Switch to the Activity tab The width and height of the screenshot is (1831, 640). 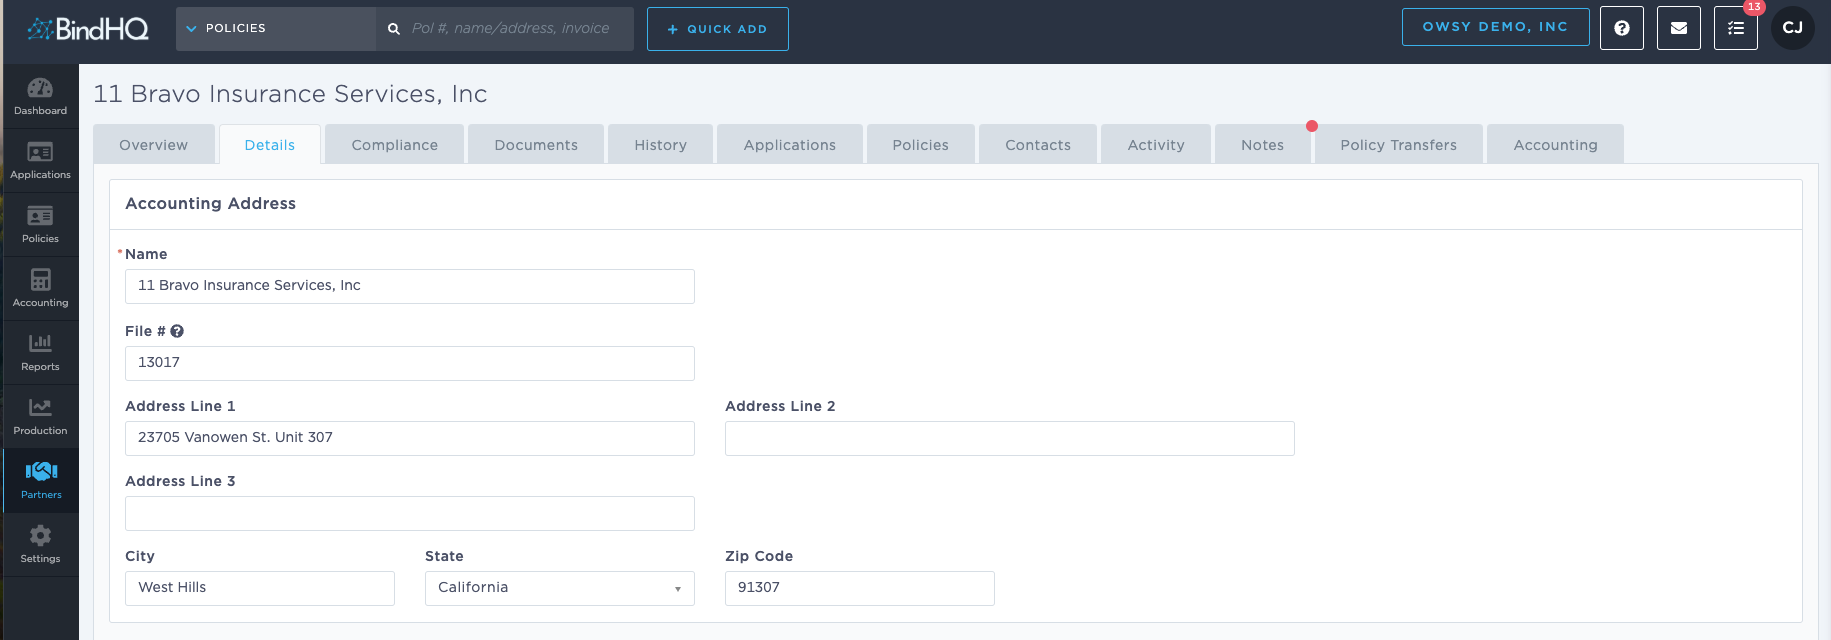(x=1156, y=144)
